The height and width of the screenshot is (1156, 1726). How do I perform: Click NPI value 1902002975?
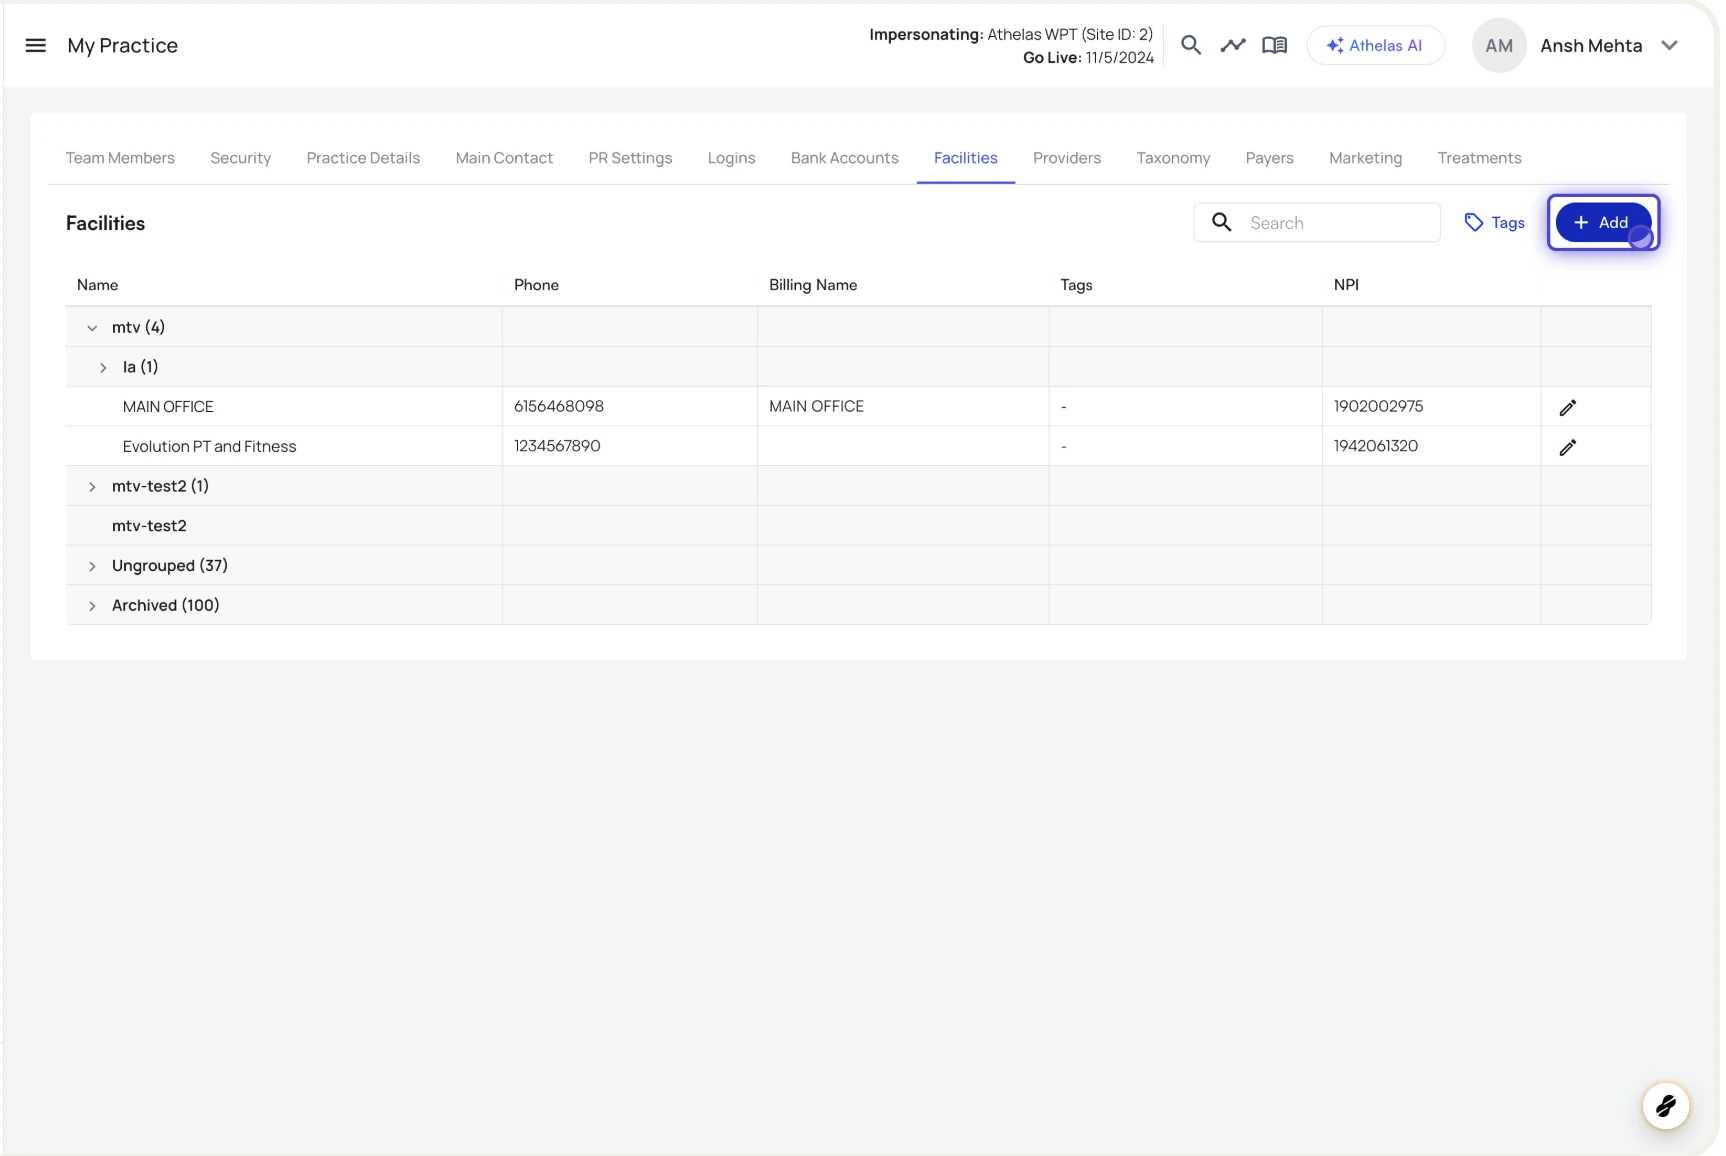click(1378, 406)
